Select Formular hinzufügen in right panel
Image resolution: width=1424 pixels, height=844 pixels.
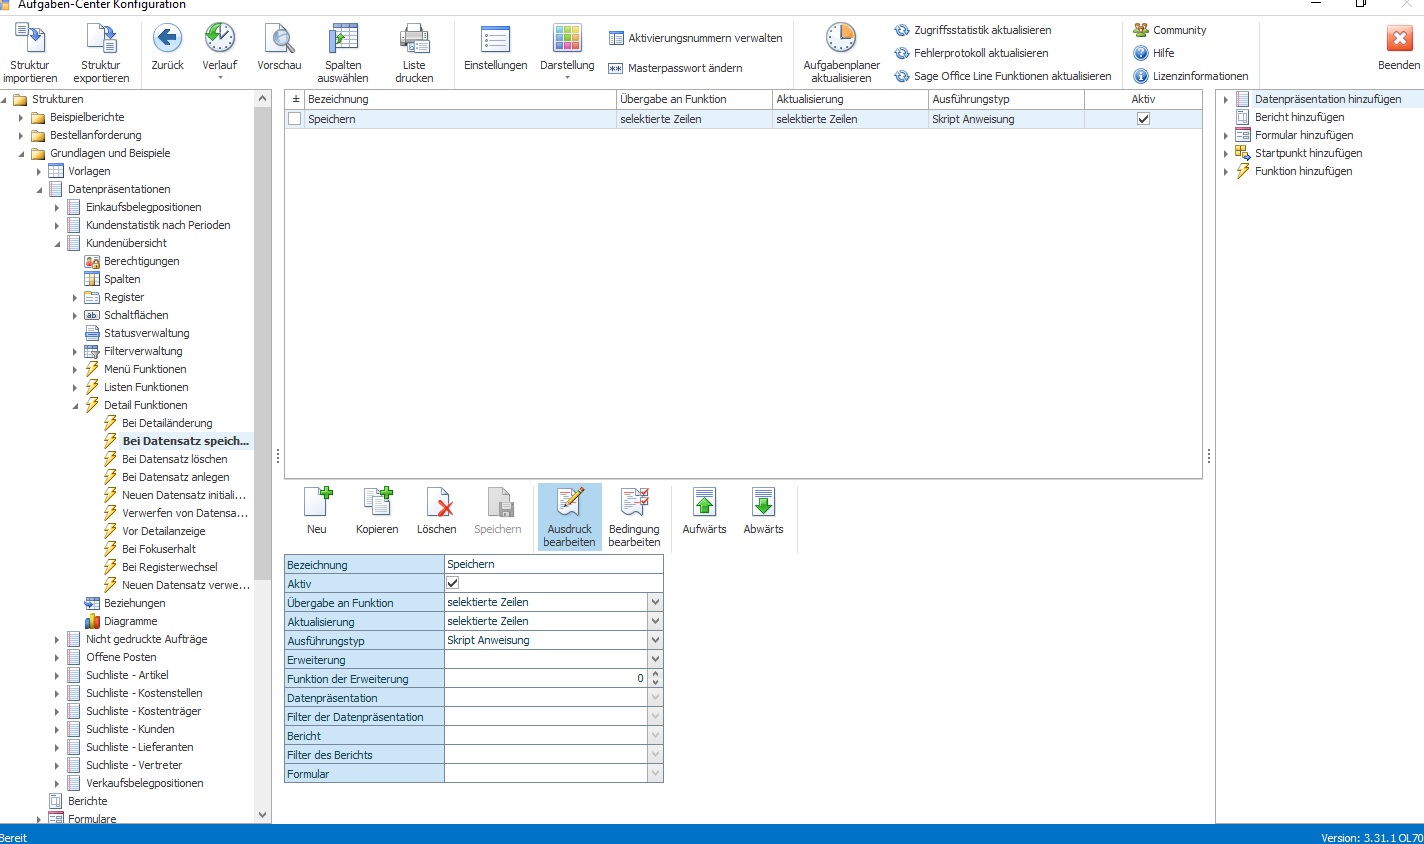[x=1304, y=135]
